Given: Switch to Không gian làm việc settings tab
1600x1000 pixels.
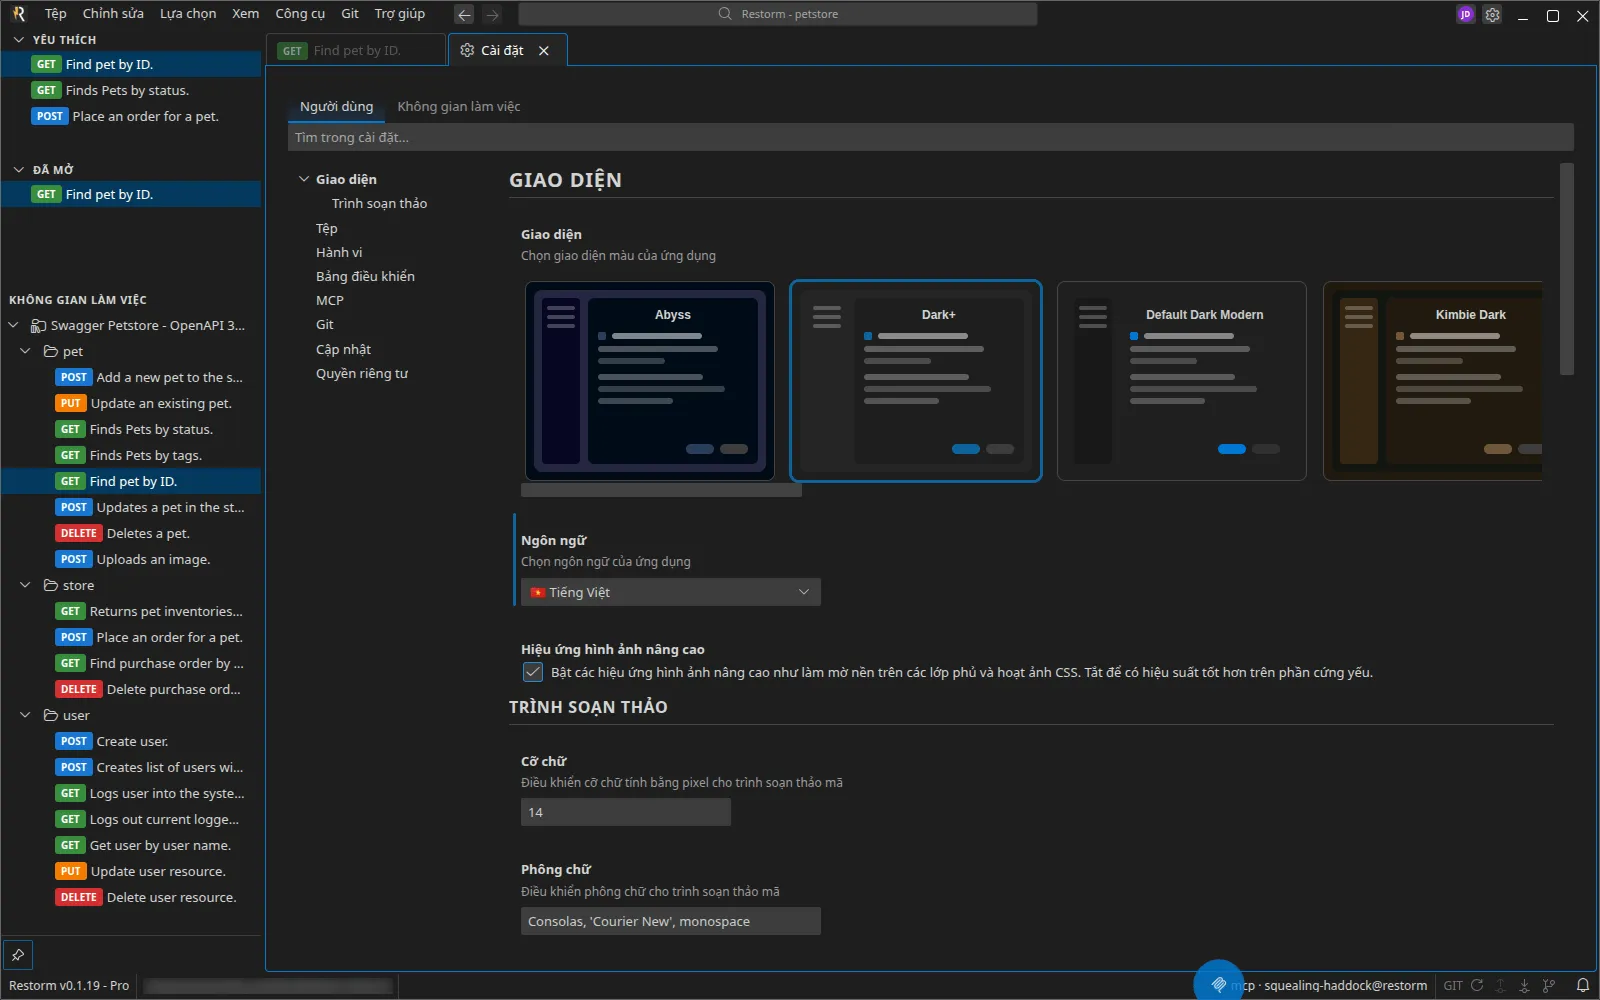Looking at the screenshot, I should click(x=459, y=106).
